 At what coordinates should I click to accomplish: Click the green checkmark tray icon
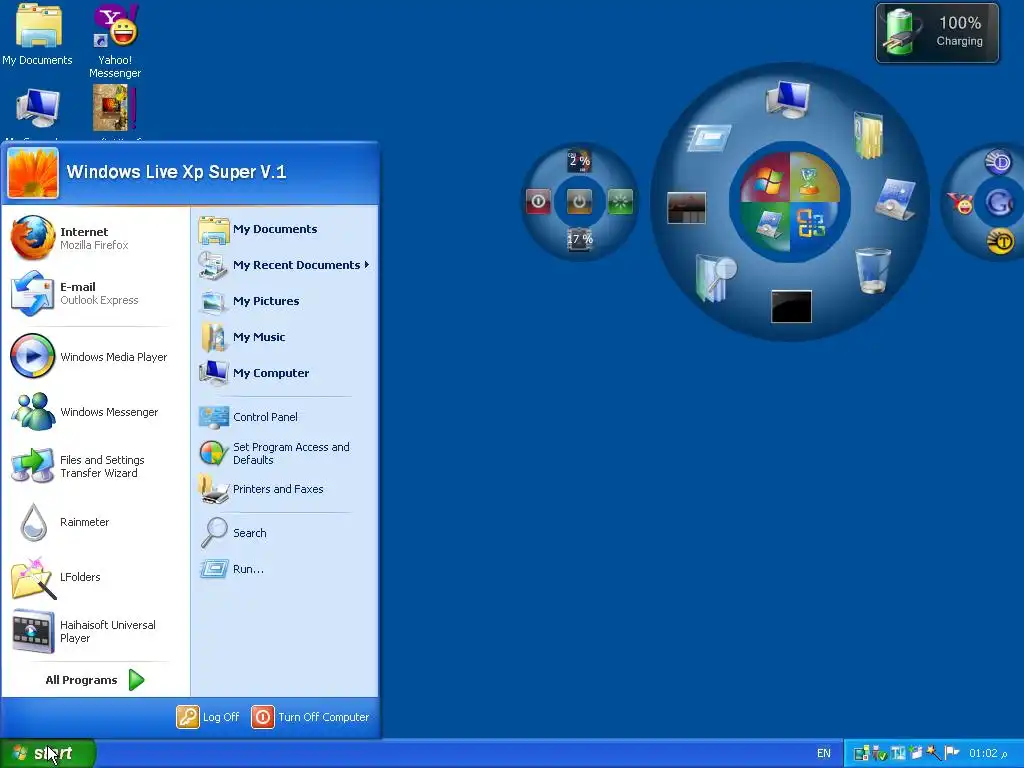point(879,754)
